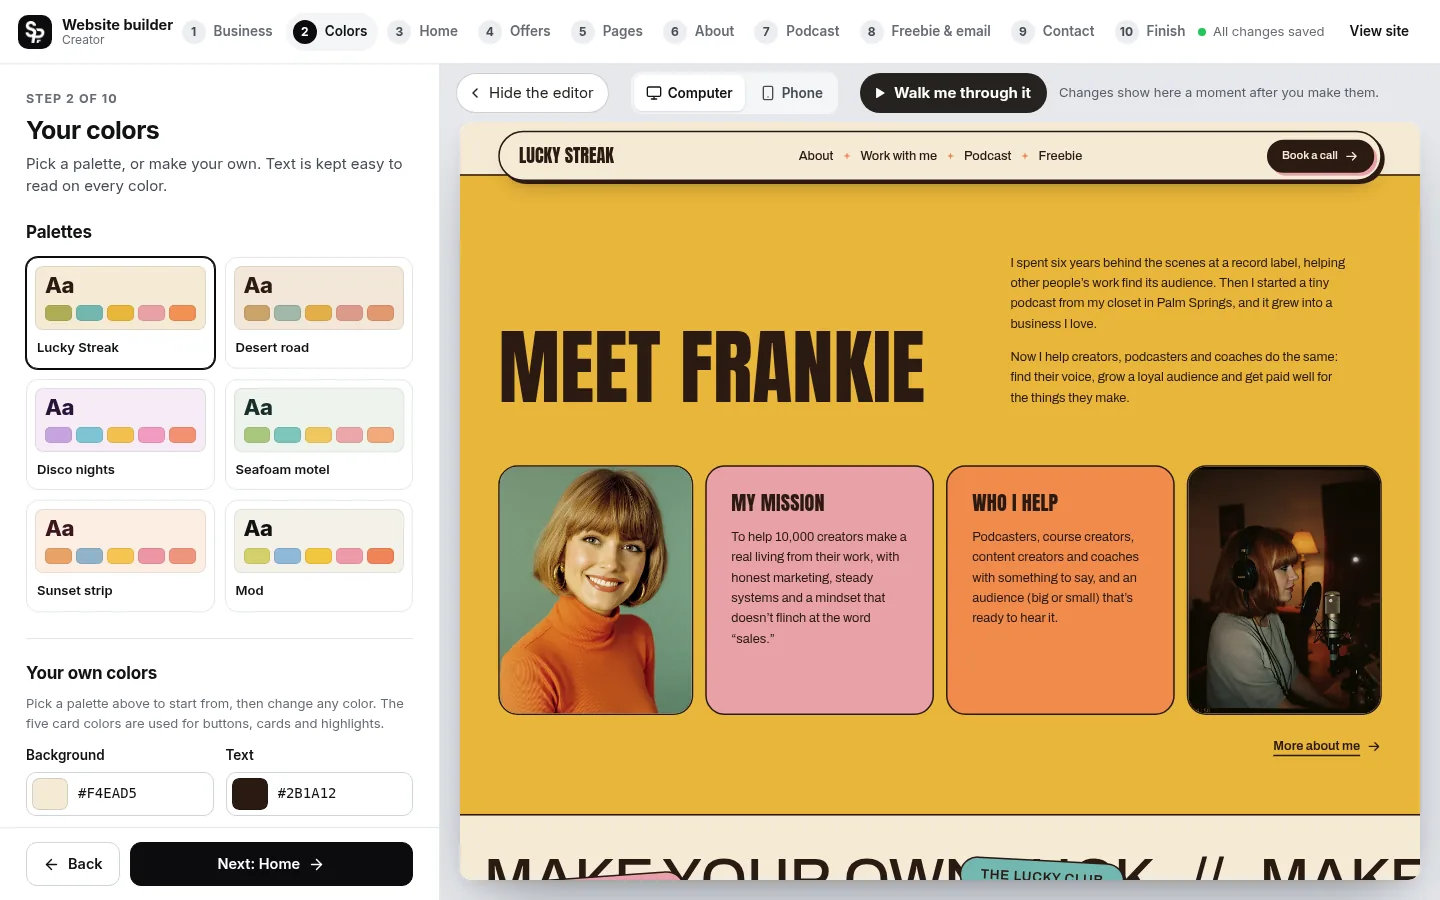The height and width of the screenshot is (900, 1440).
Task: Go to Freebie & email step
Action: point(927,31)
